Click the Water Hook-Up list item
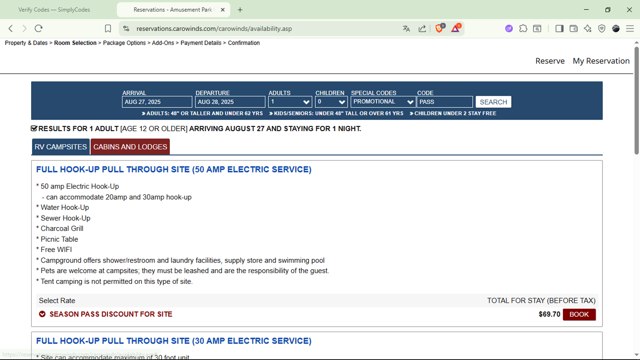 click(62, 207)
